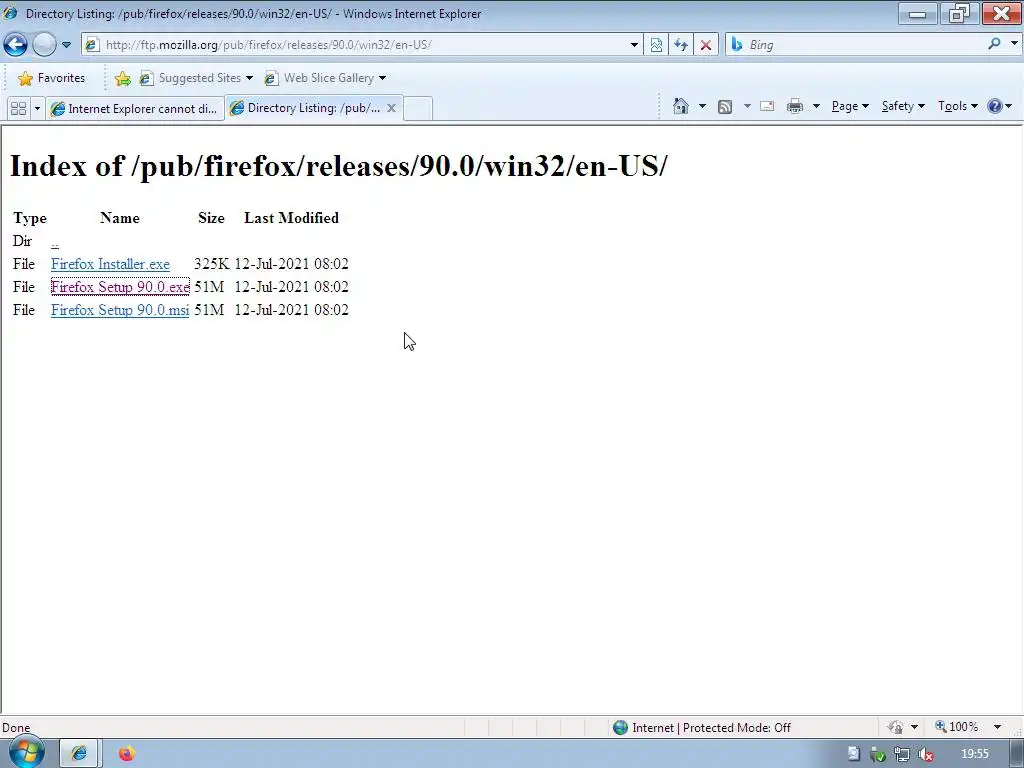Refresh the page with the Refresh icon
Screen dimensions: 1024x768
(x=680, y=44)
